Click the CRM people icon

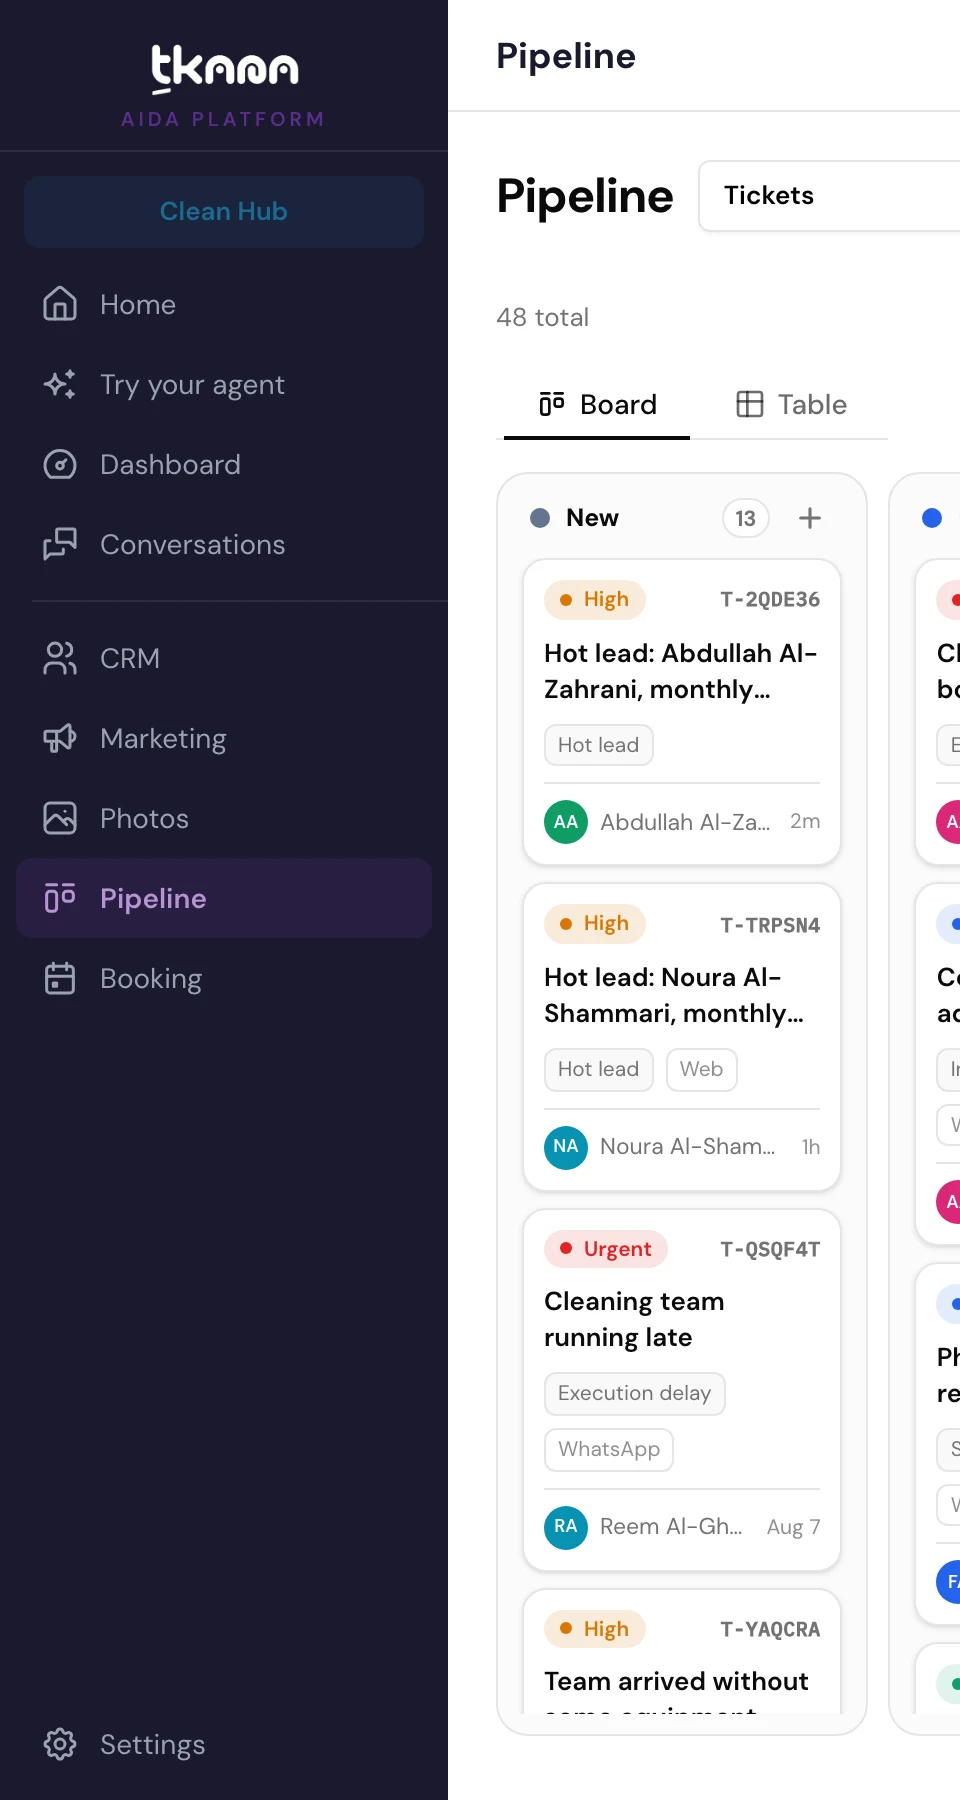point(60,658)
